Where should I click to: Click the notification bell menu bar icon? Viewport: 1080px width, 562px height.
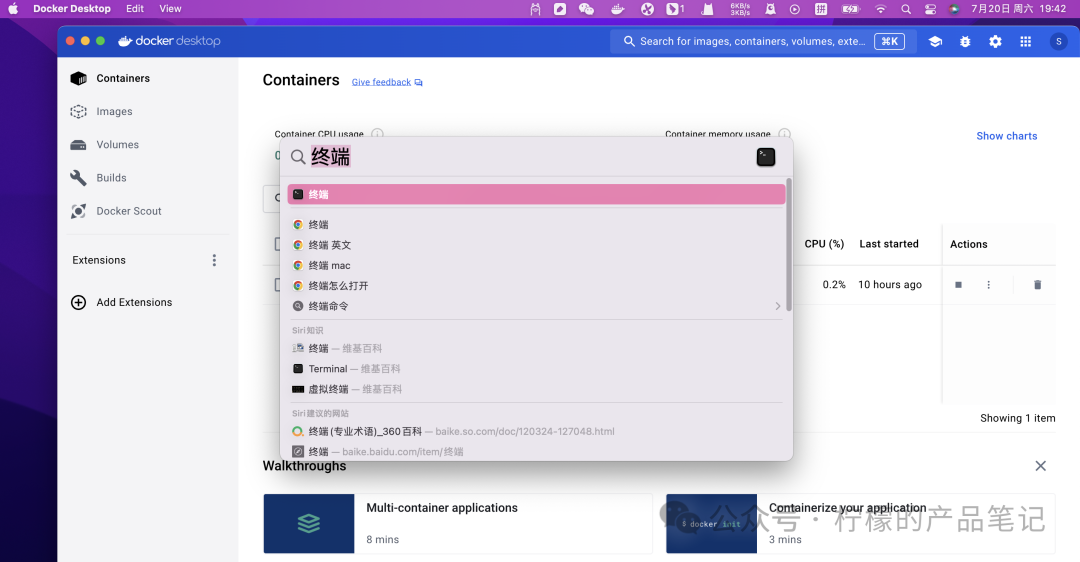tap(770, 9)
